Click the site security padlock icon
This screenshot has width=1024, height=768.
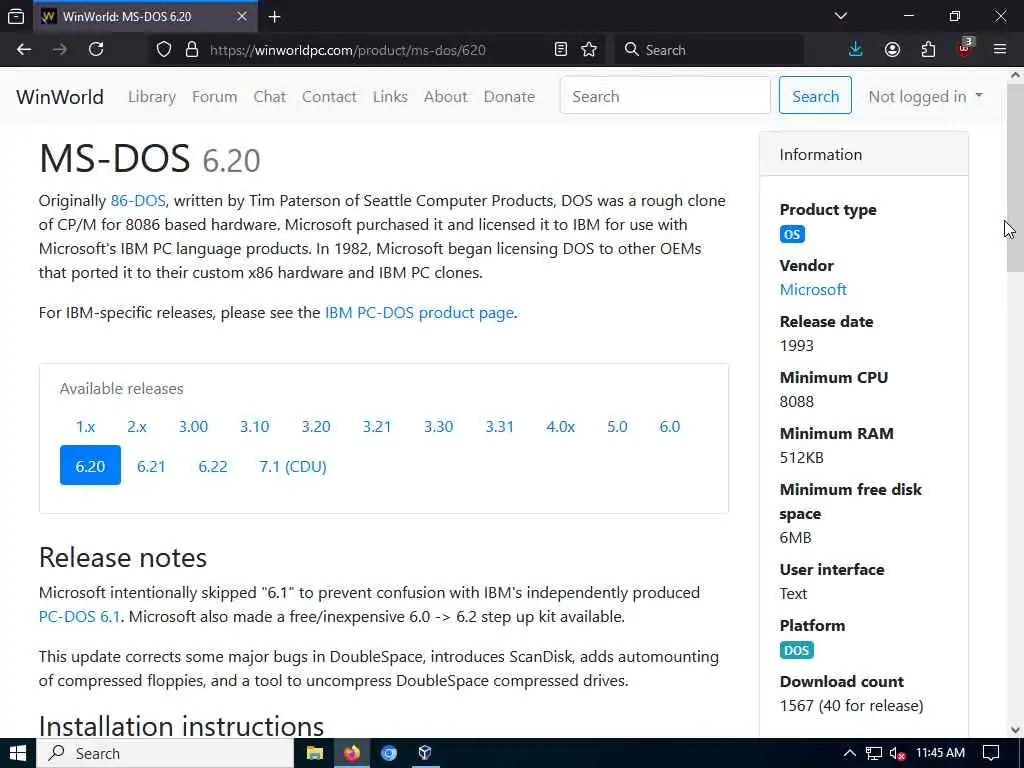click(x=191, y=50)
